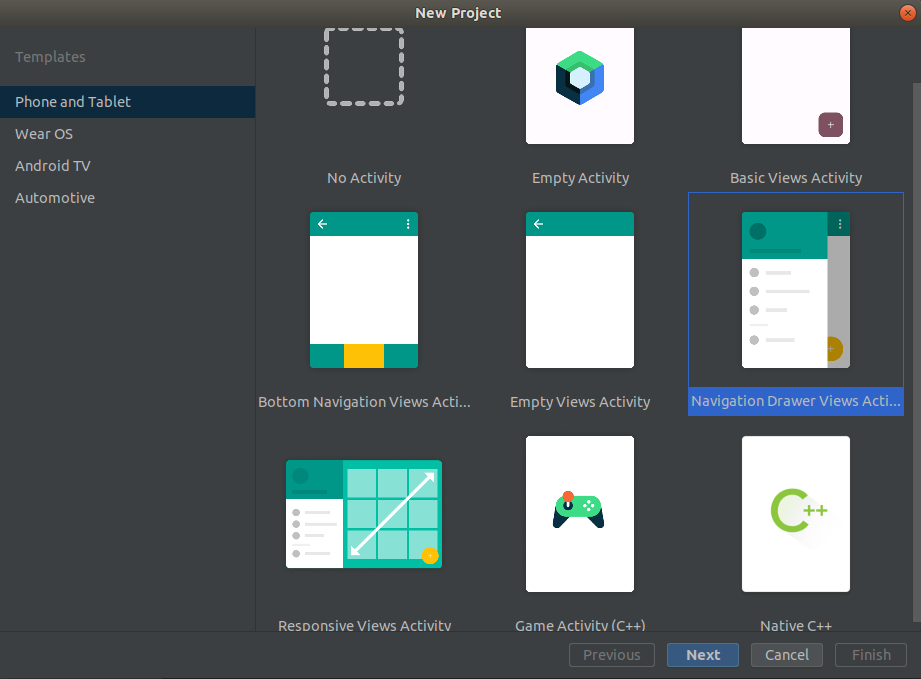Select the No Activity dashed-box template
Image resolution: width=921 pixels, height=679 pixels.
[x=364, y=66]
